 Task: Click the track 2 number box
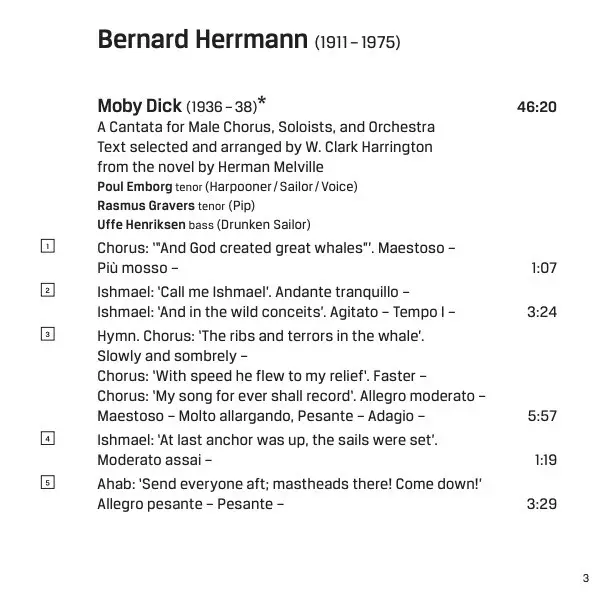click(x=47, y=290)
